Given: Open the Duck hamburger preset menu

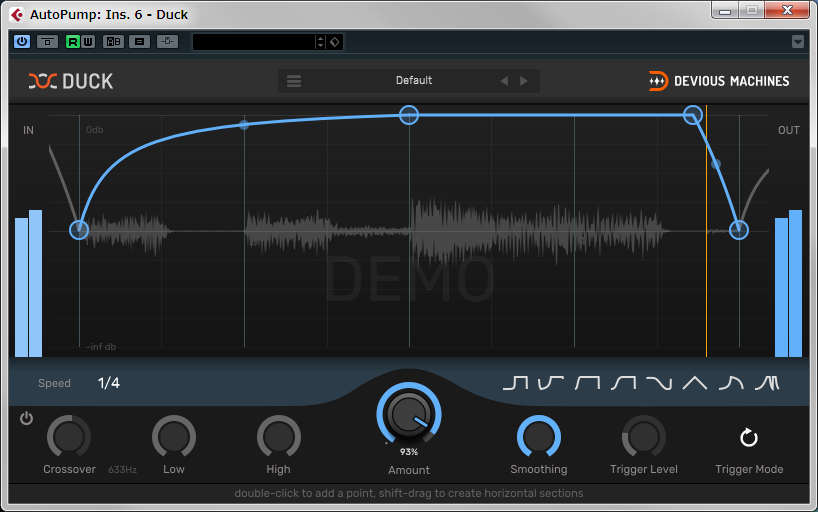Looking at the screenshot, I should coord(294,81).
